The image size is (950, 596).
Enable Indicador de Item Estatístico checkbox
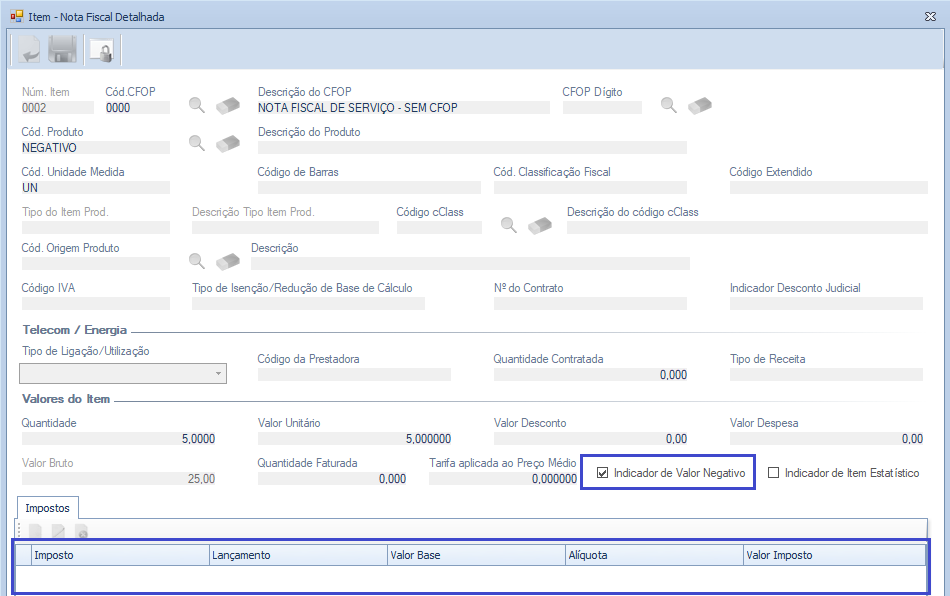click(x=773, y=473)
